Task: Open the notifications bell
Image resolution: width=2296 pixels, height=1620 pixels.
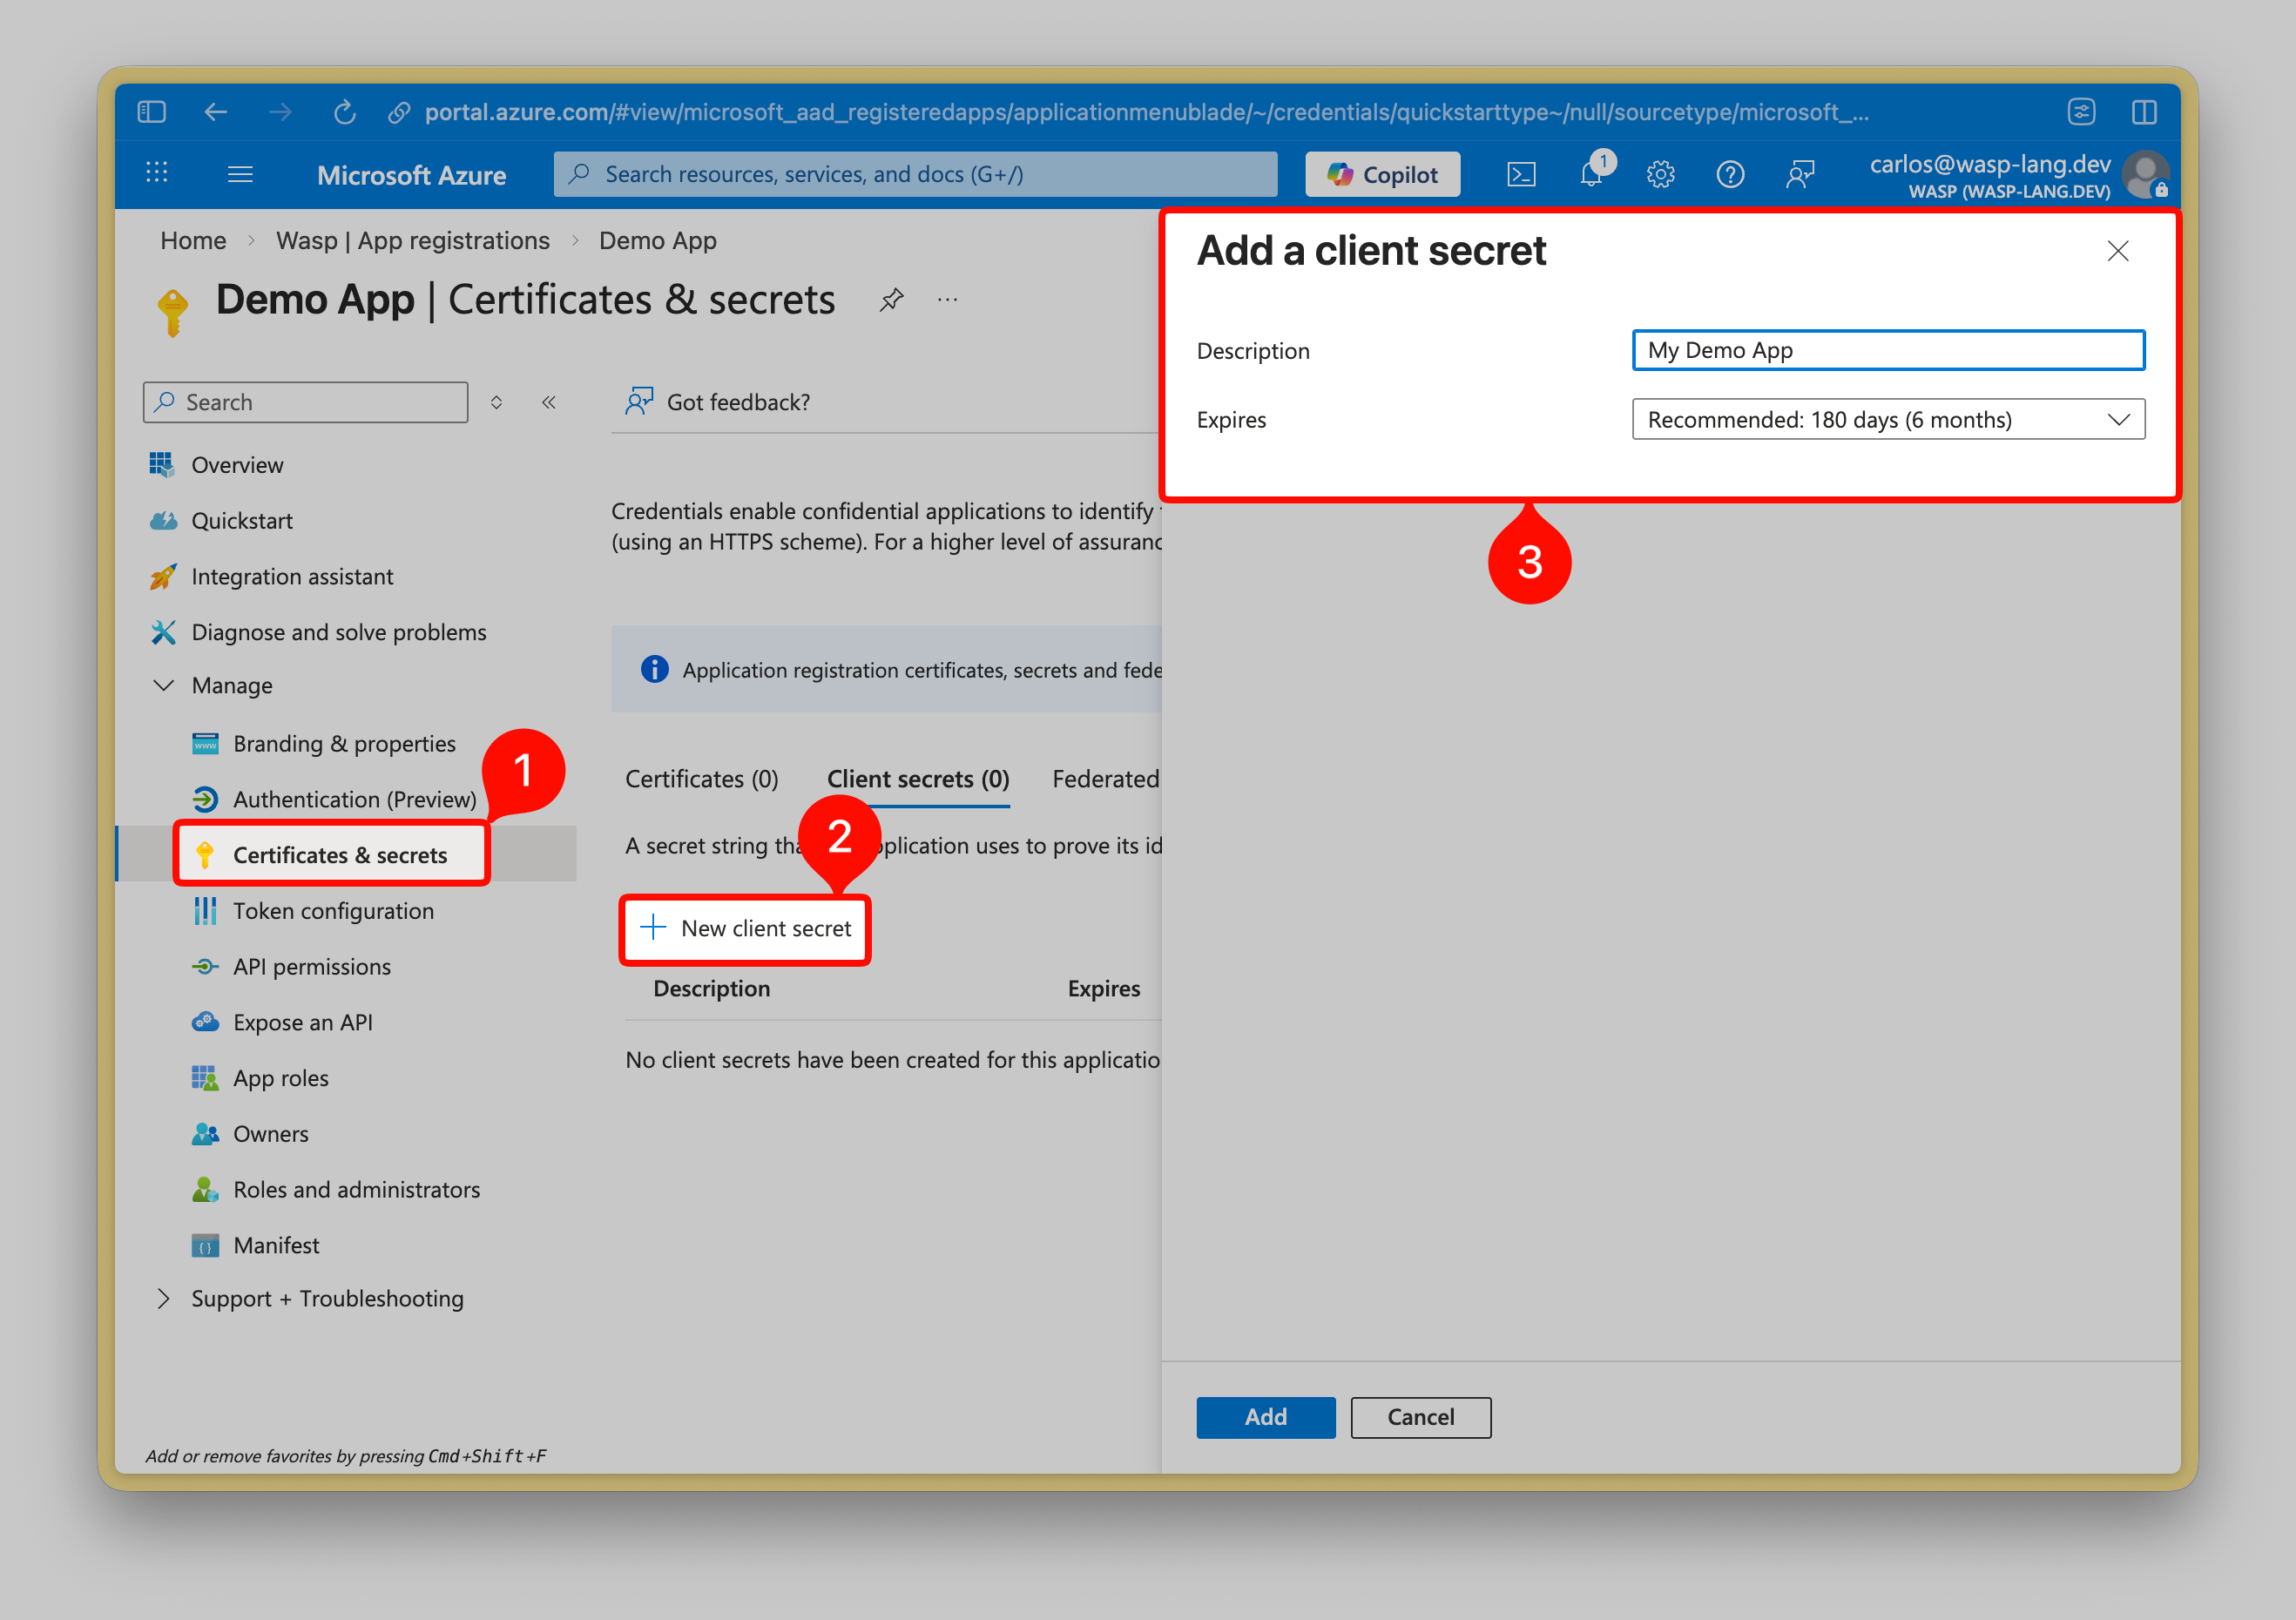Action: click(1590, 175)
